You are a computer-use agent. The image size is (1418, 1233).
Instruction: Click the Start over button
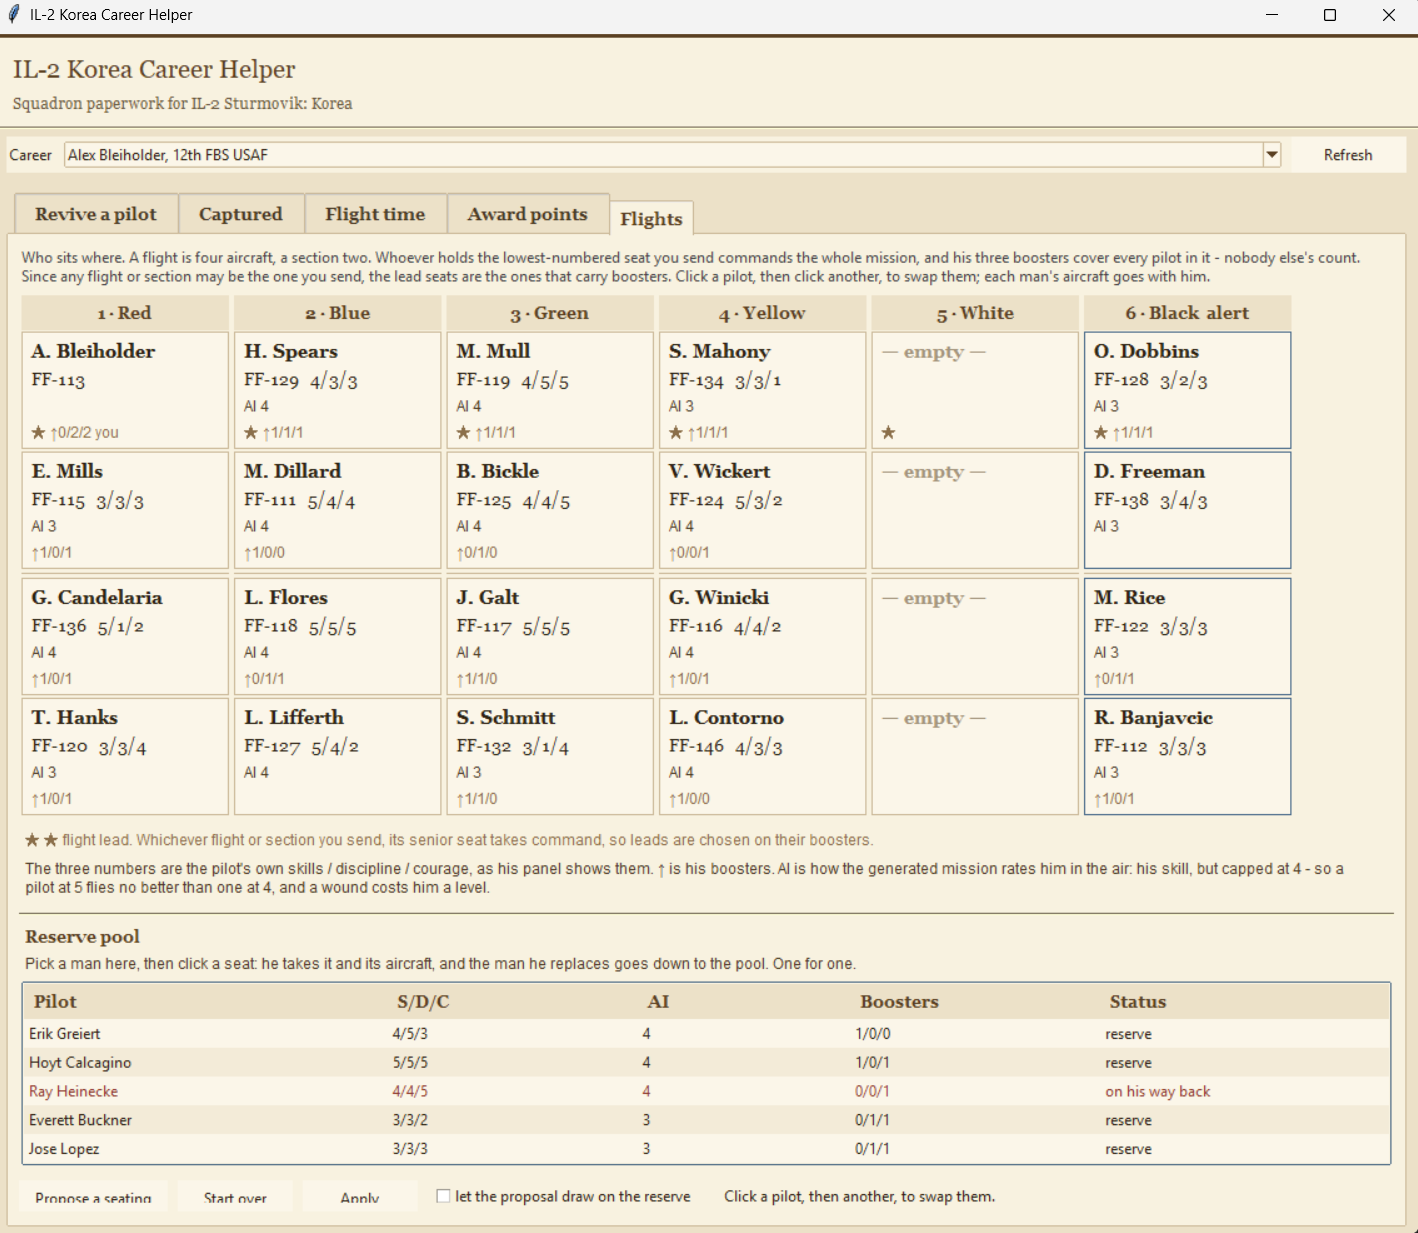(235, 1197)
